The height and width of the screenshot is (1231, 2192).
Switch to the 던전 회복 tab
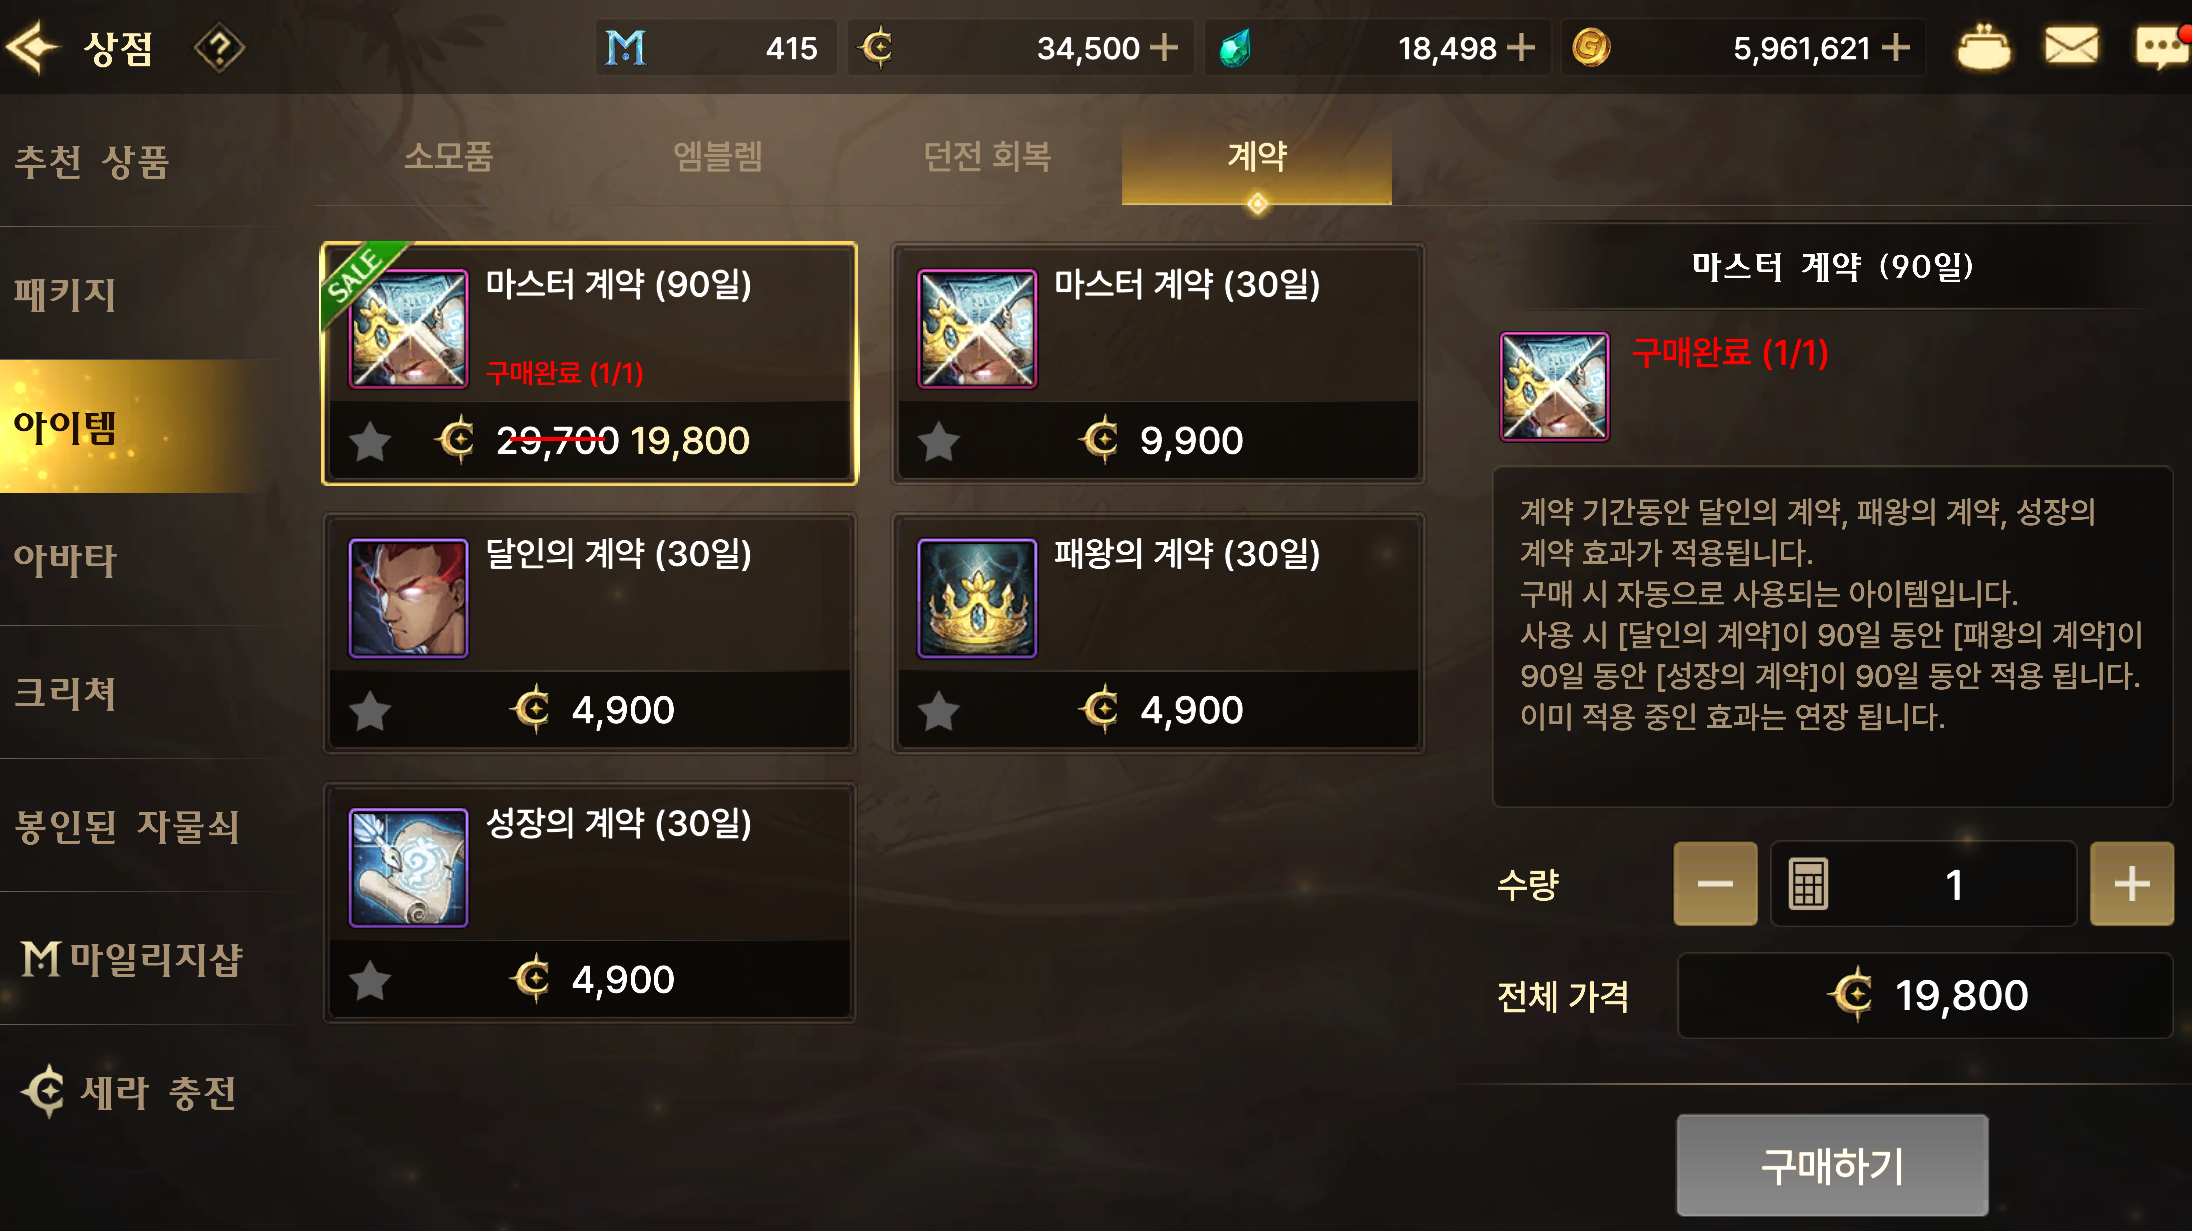987,156
